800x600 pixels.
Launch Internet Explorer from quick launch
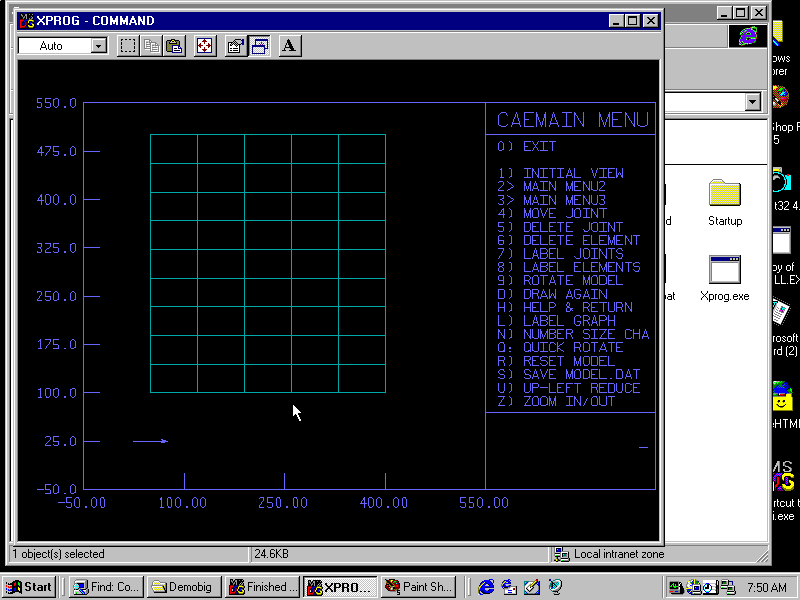(487, 587)
